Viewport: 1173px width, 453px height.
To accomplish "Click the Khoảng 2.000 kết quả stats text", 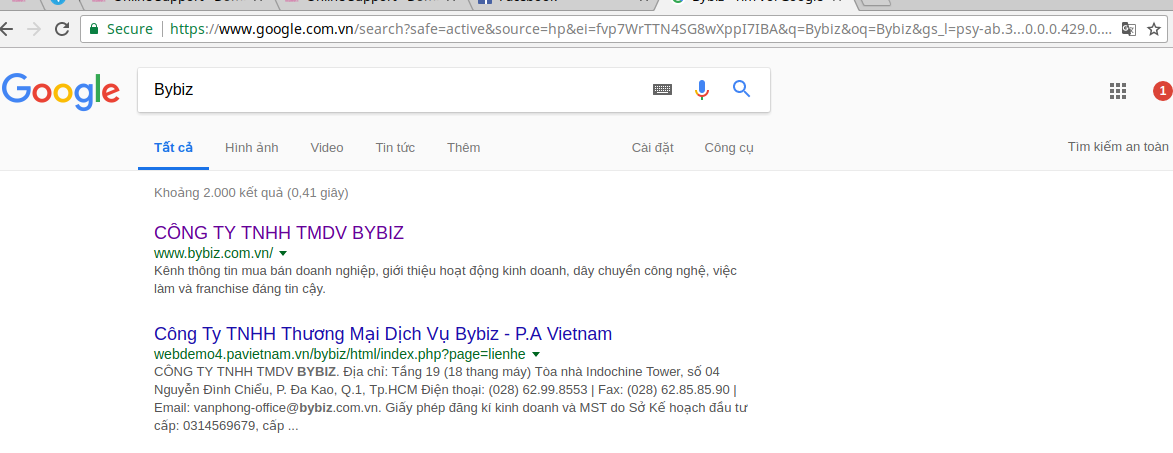I will coord(251,193).
